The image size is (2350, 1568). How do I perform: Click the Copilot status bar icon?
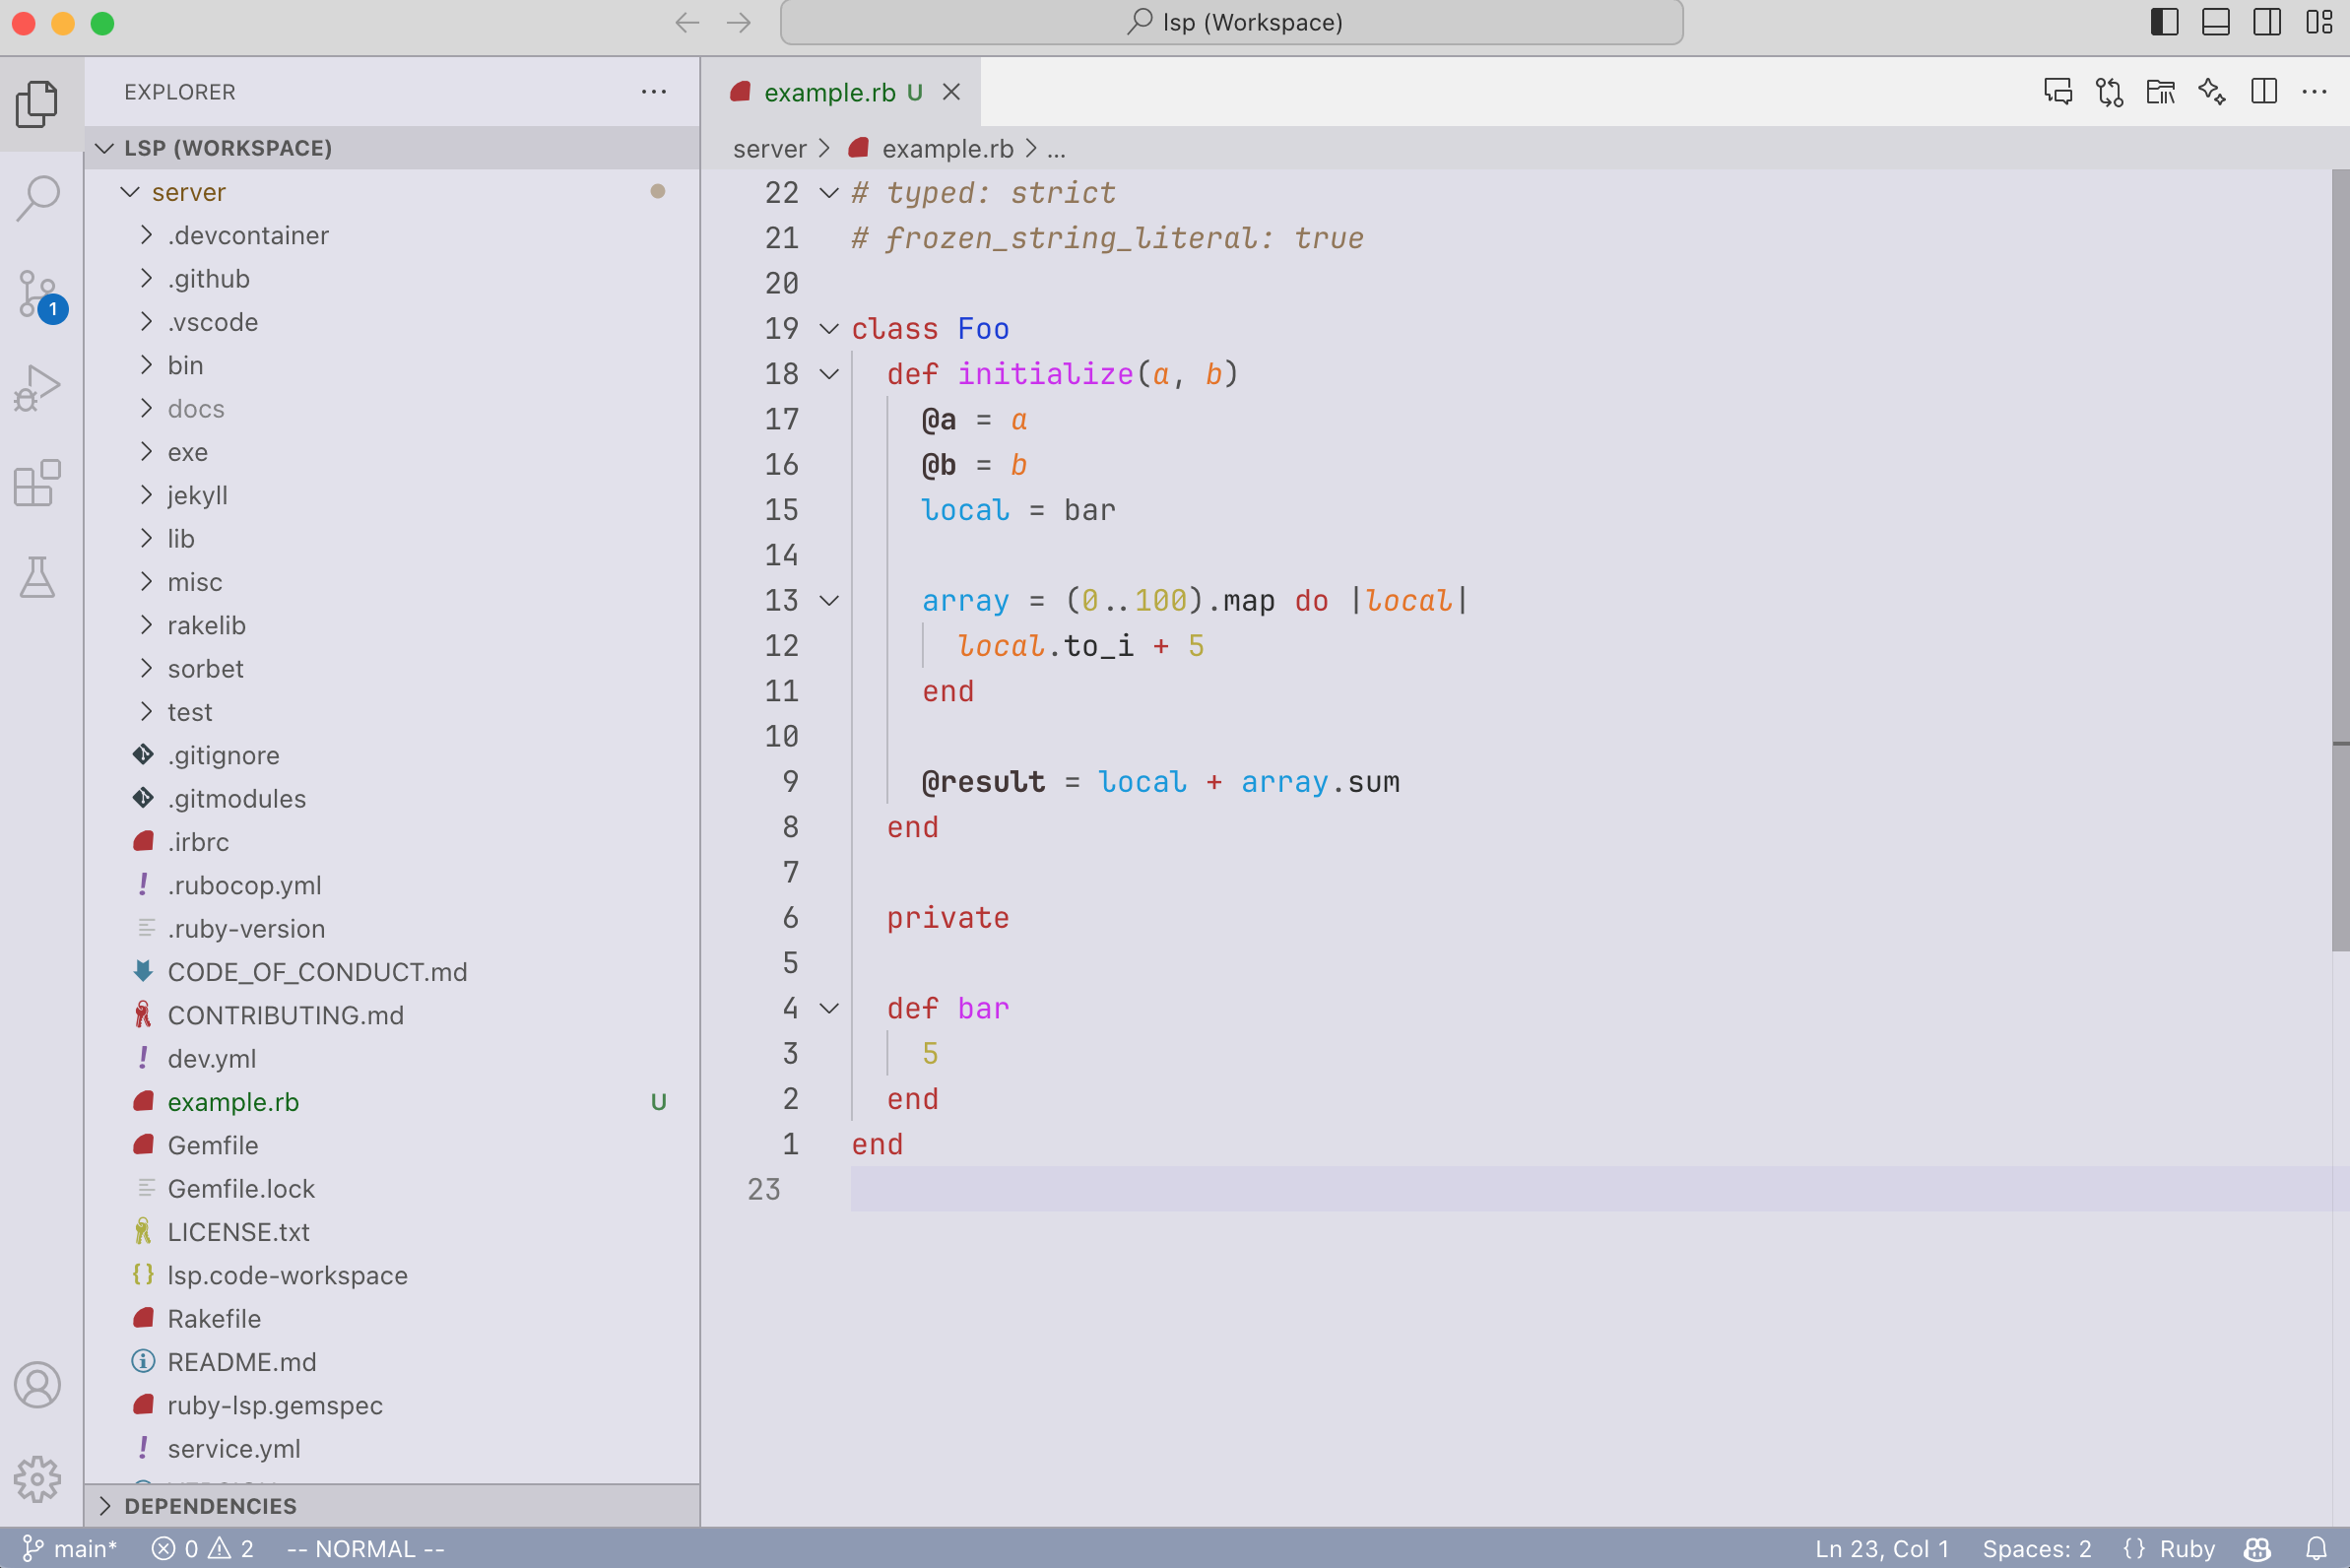click(2257, 1549)
